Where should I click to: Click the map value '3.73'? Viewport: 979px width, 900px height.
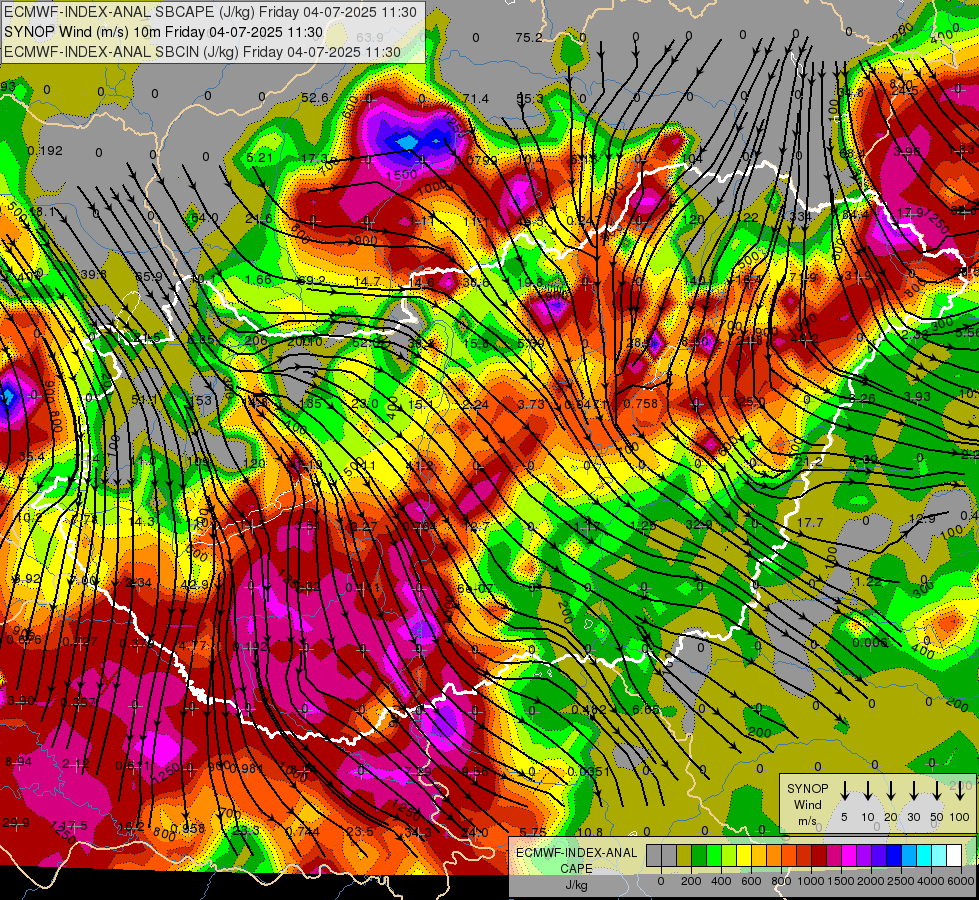[x=531, y=404]
